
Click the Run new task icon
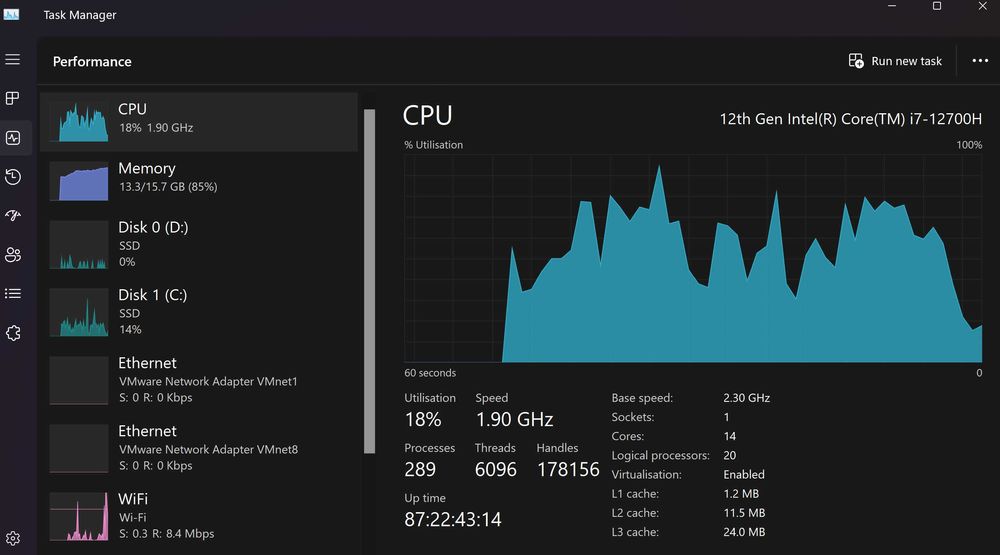[x=856, y=61]
